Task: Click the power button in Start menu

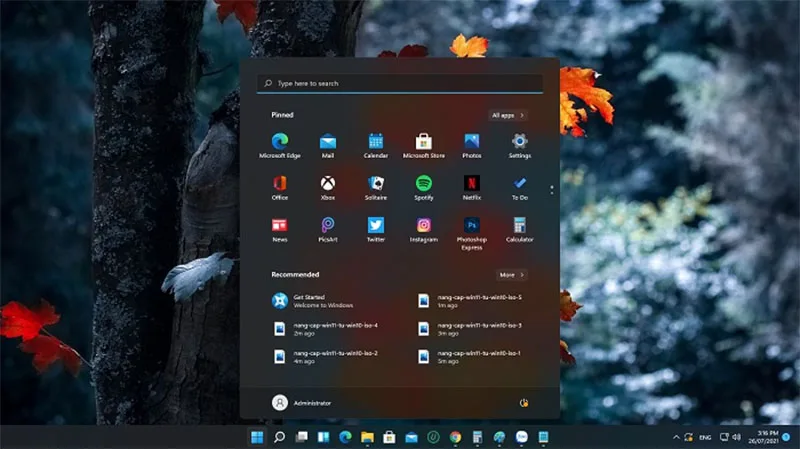Action: [523, 403]
